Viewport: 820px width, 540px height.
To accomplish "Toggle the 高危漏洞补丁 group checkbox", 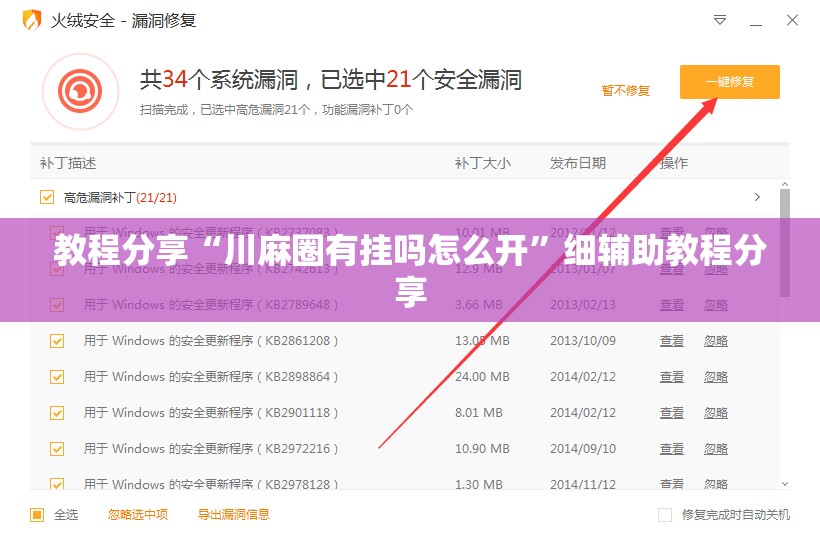I will coord(47,197).
